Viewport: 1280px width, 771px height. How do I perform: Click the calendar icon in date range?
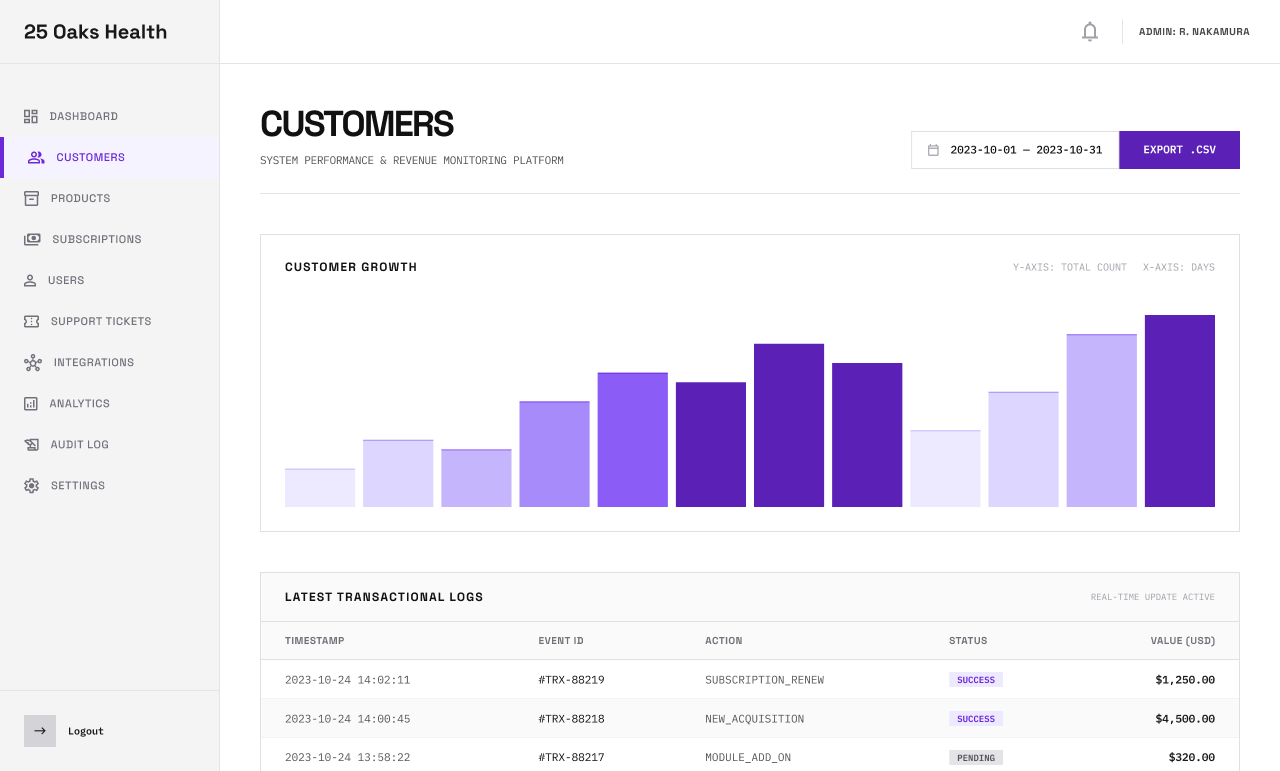pos(934,149)
